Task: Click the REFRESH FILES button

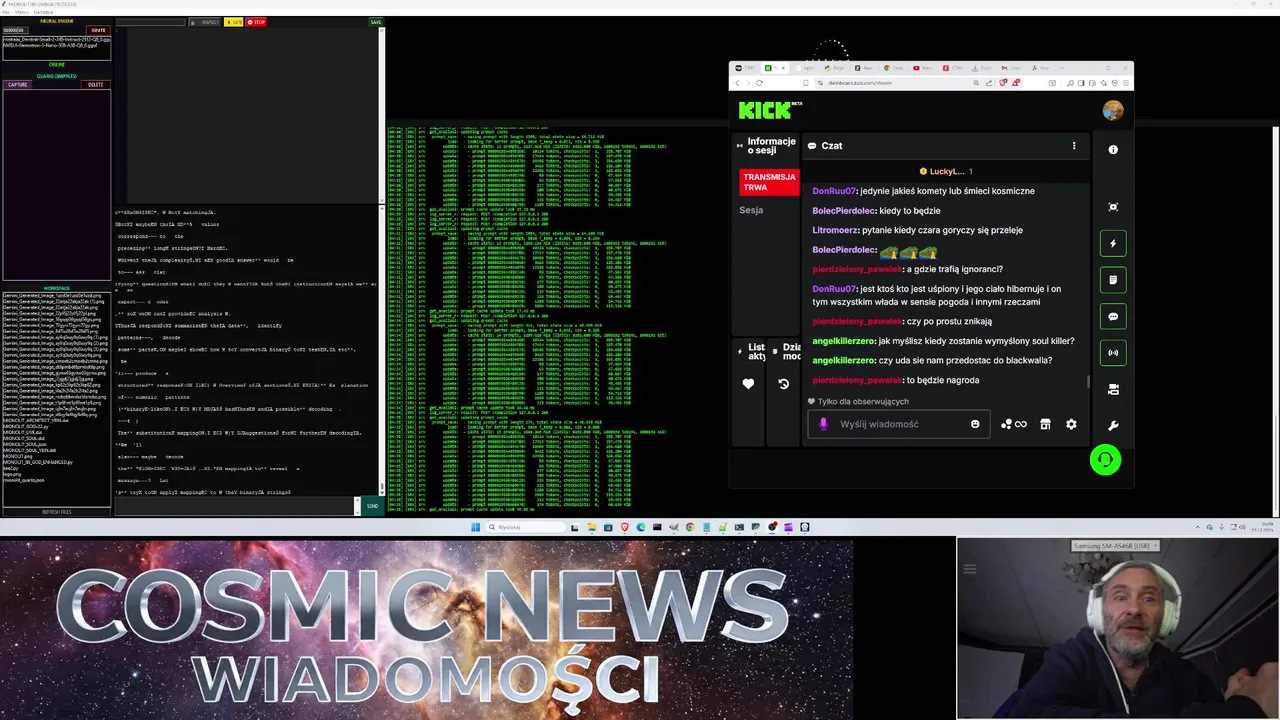Action: coord(56,512)
